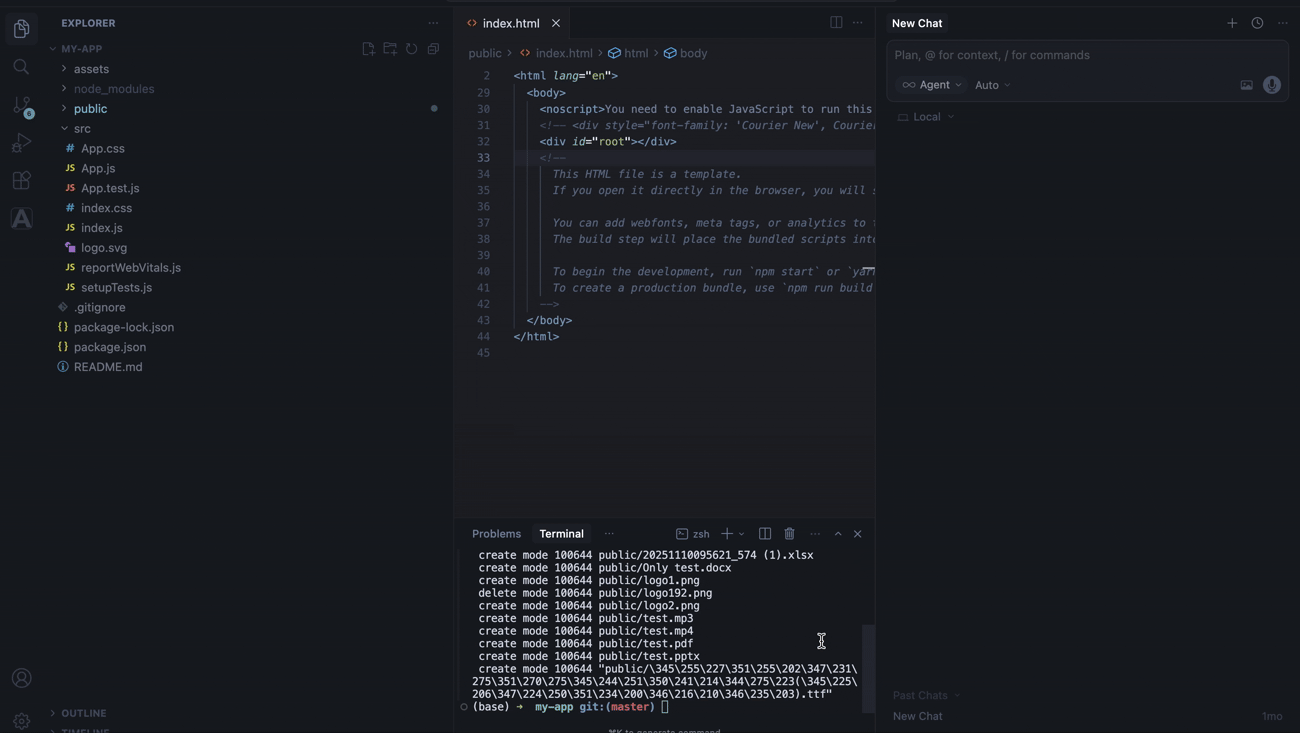The height and width of the screenshot is (733, 1300).
Task: Kill the terminal with trash icon
Action: coord(790,534)
